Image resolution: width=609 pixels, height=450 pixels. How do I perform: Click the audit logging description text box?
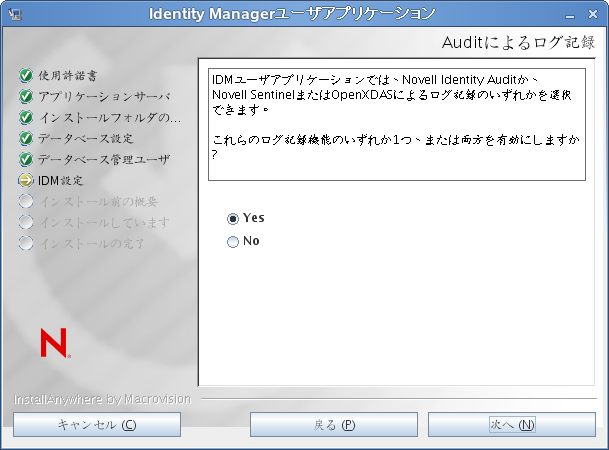(397, 124)
